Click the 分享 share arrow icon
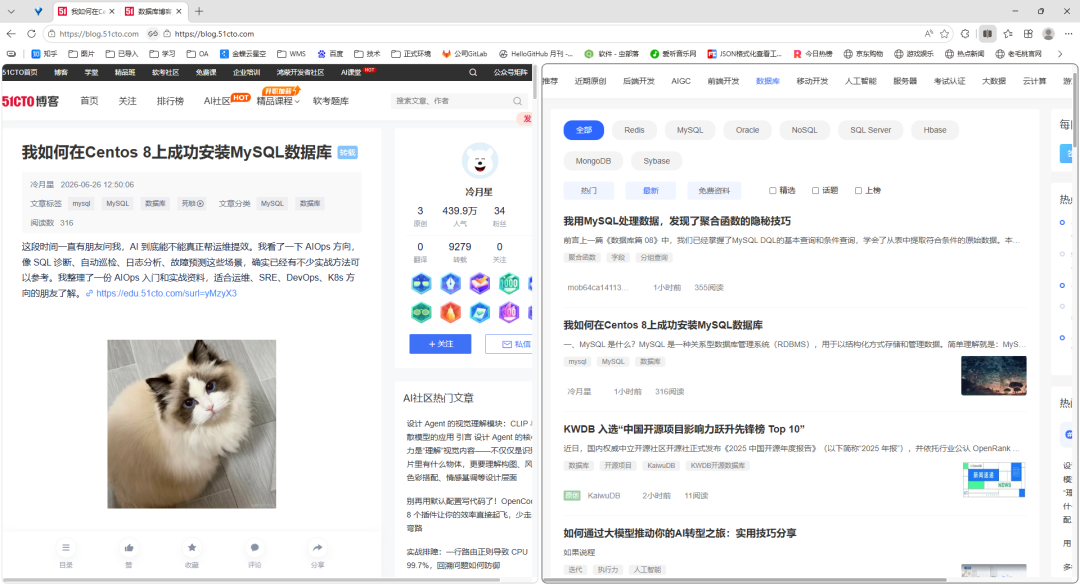 (318, 548)
